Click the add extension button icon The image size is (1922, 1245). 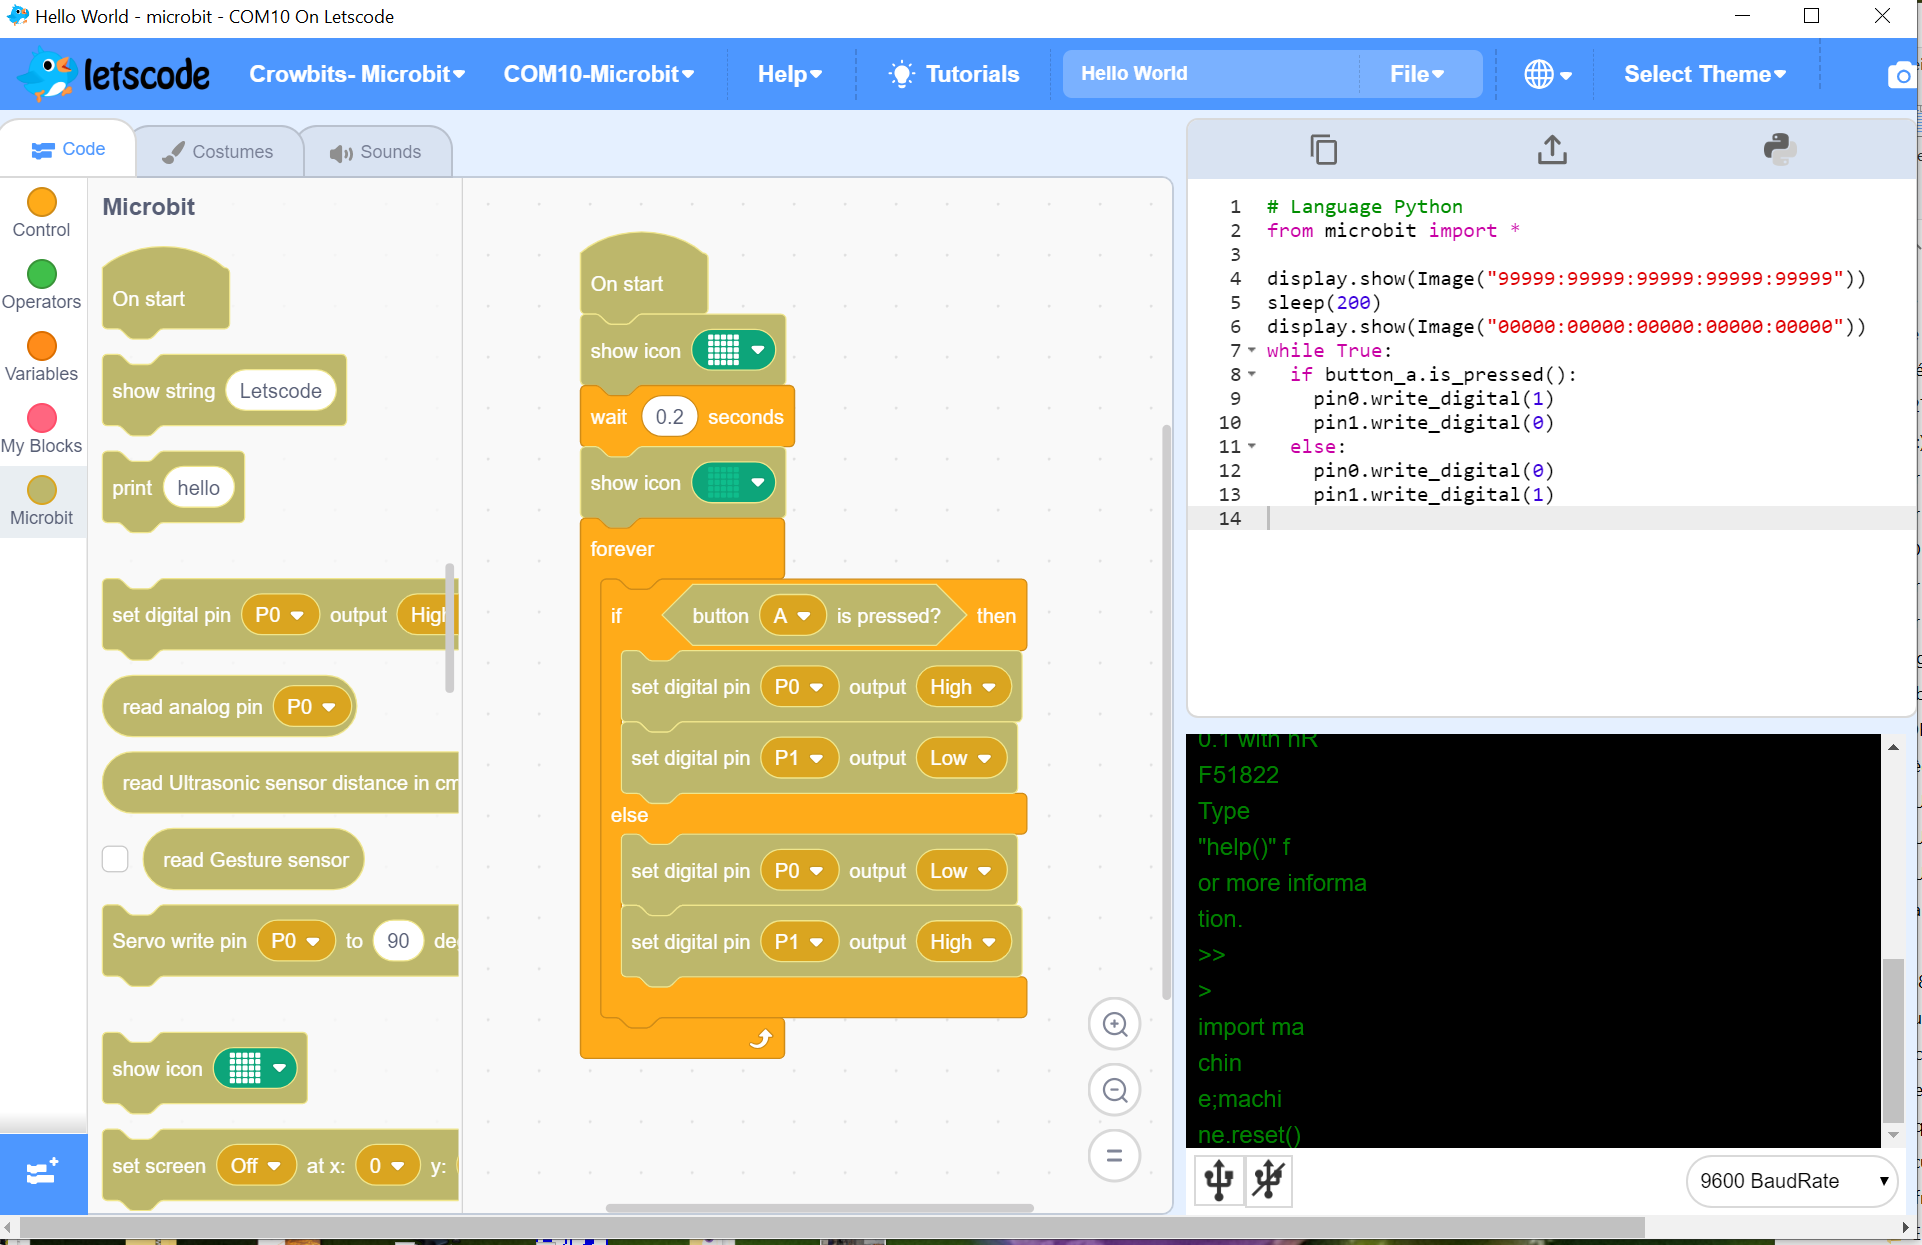tap(43, 1172)
